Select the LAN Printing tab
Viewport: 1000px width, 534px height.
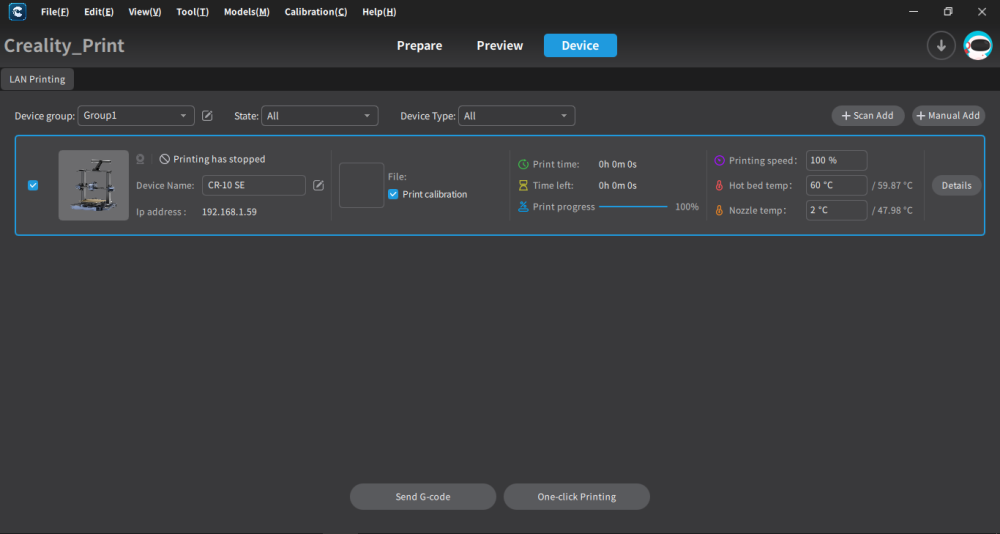37,80
